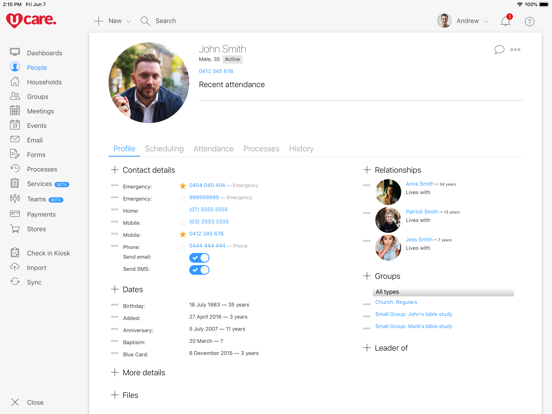Open Email envelope icon

point(15,139)
